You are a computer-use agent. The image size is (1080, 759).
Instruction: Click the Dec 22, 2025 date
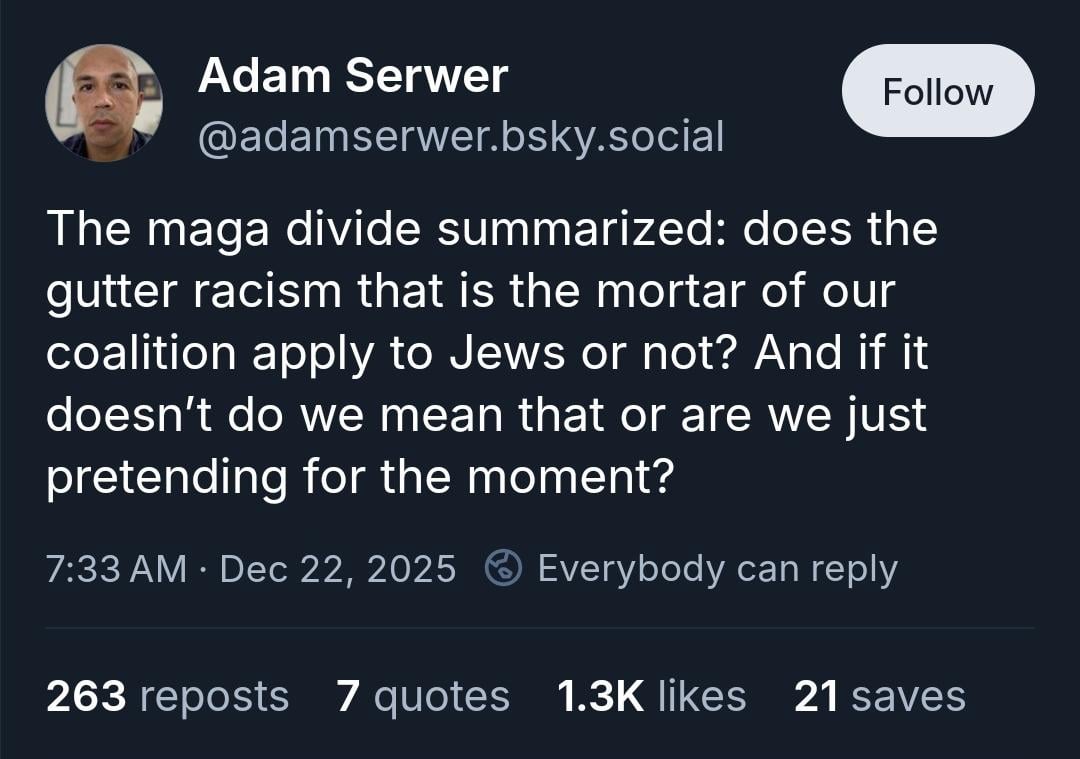coord(337,568)
